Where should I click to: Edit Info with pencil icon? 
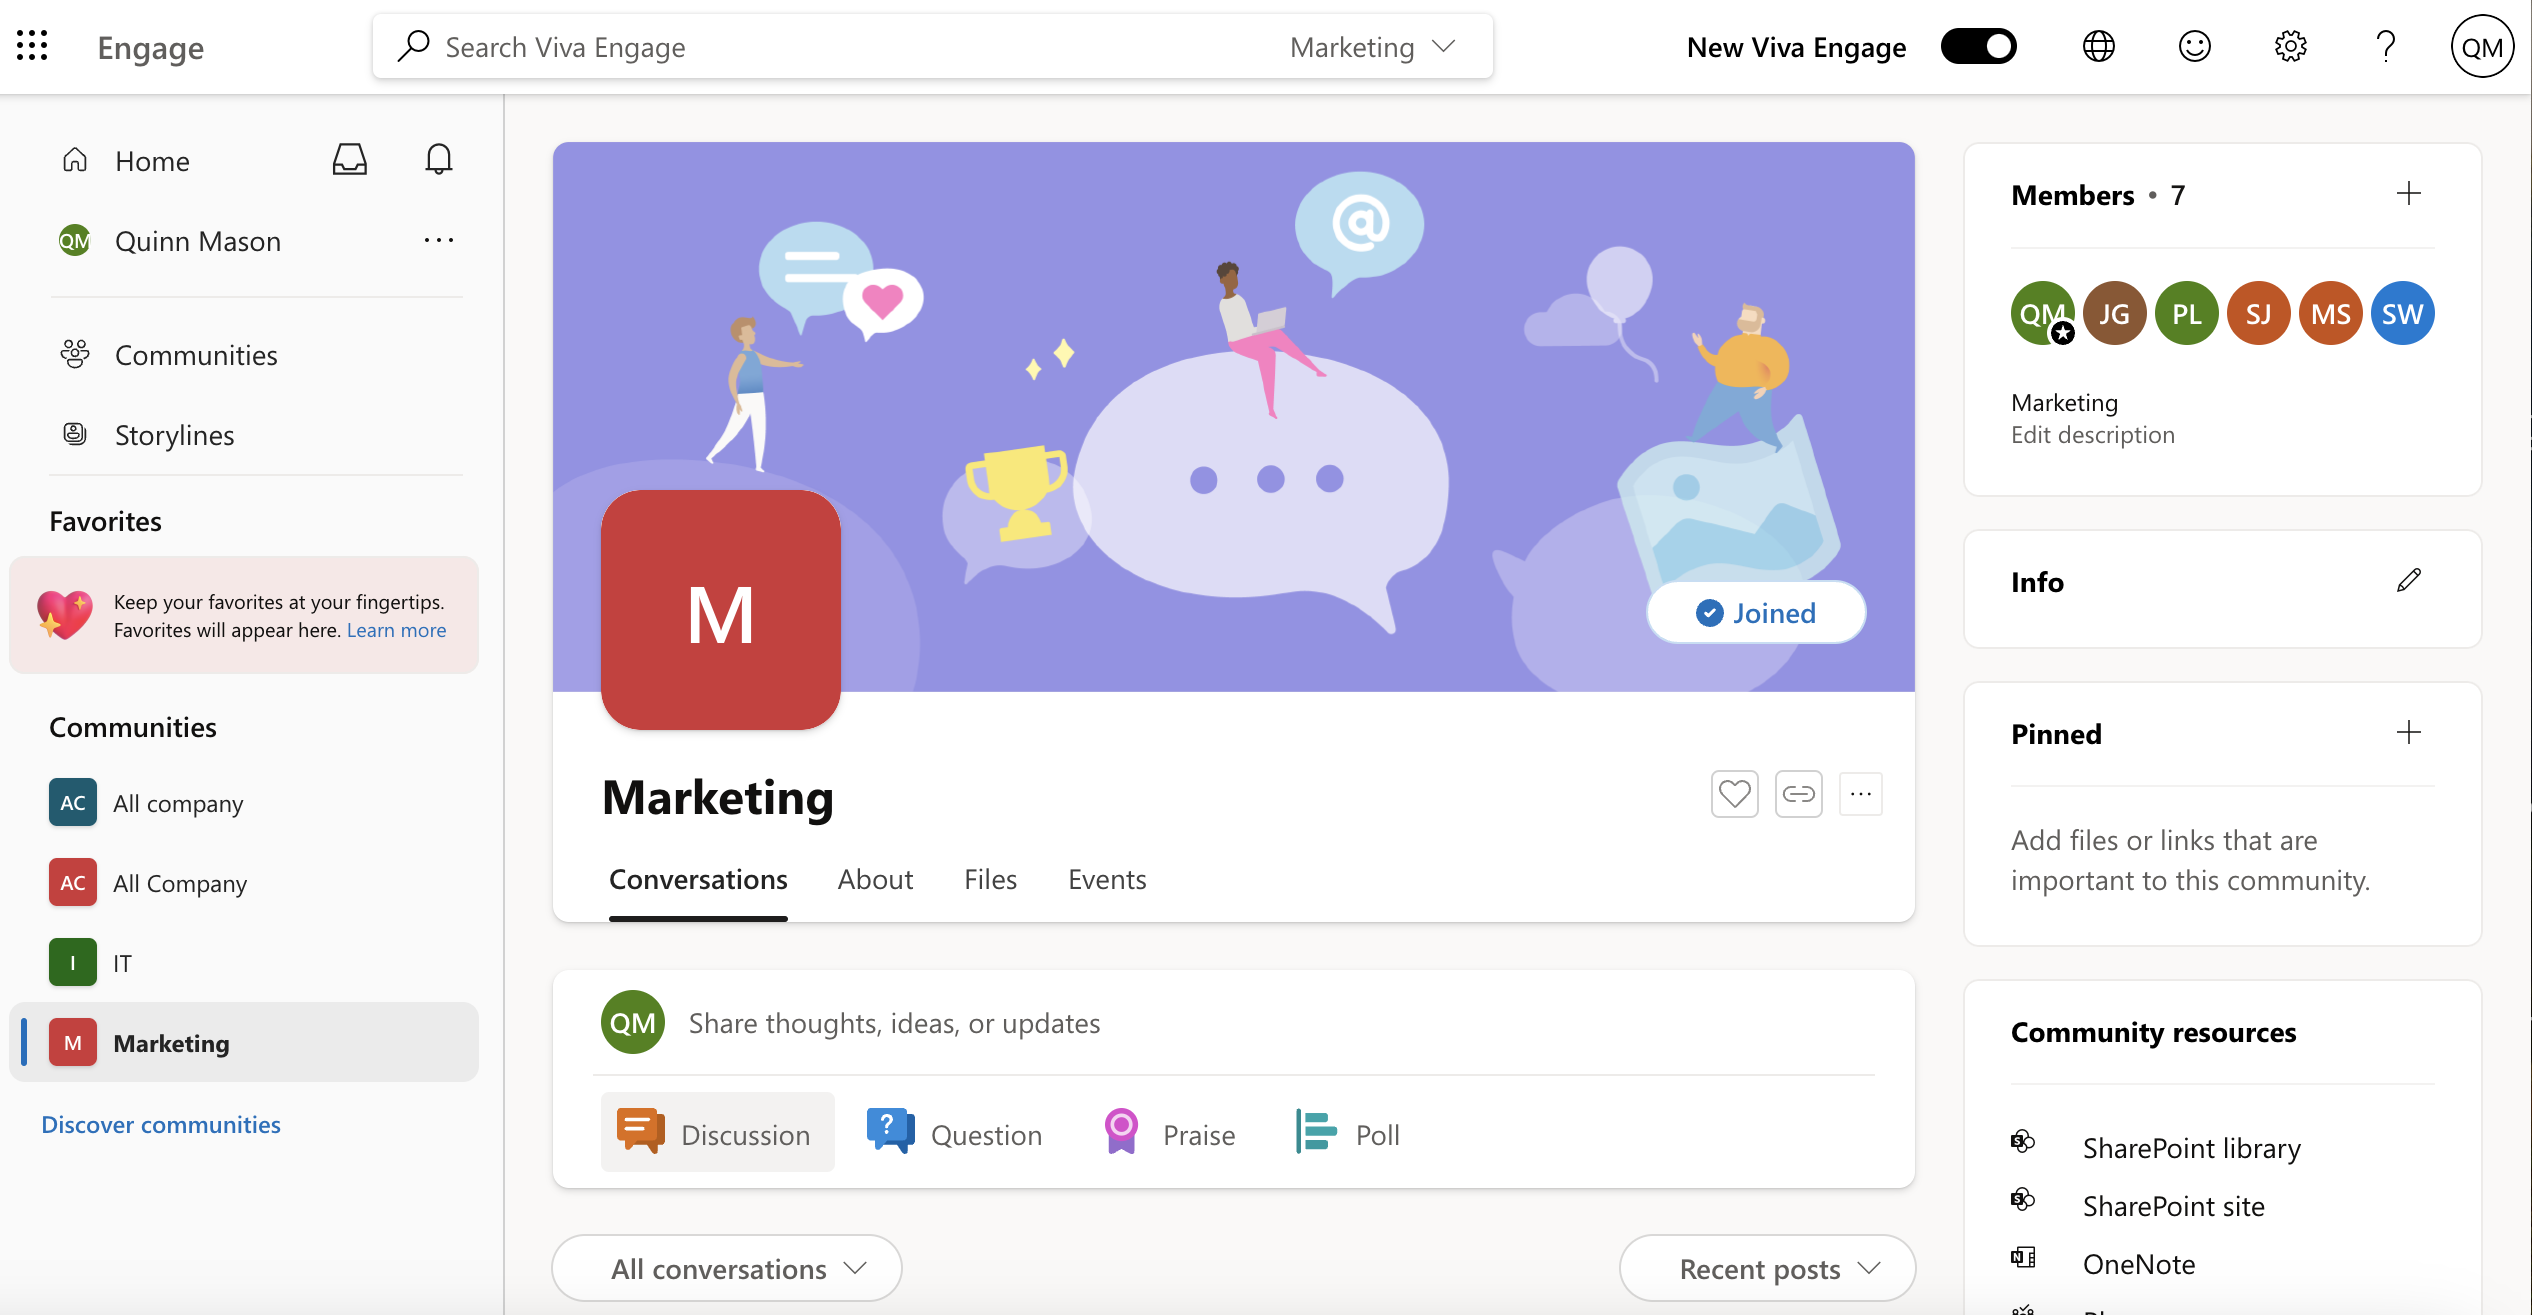tap(2409, 580)
